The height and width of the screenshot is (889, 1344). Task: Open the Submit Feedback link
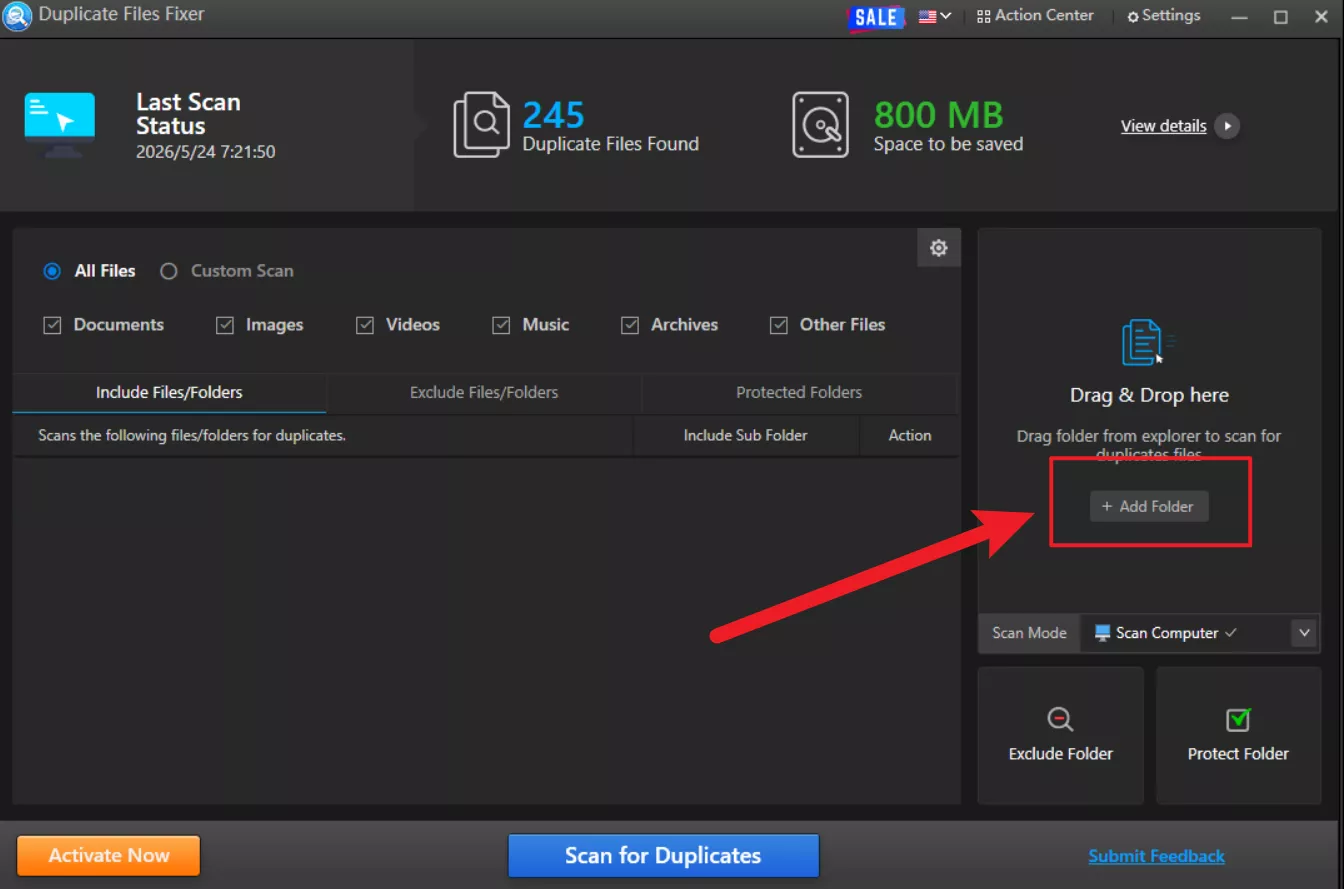(x=1156, y=856)
